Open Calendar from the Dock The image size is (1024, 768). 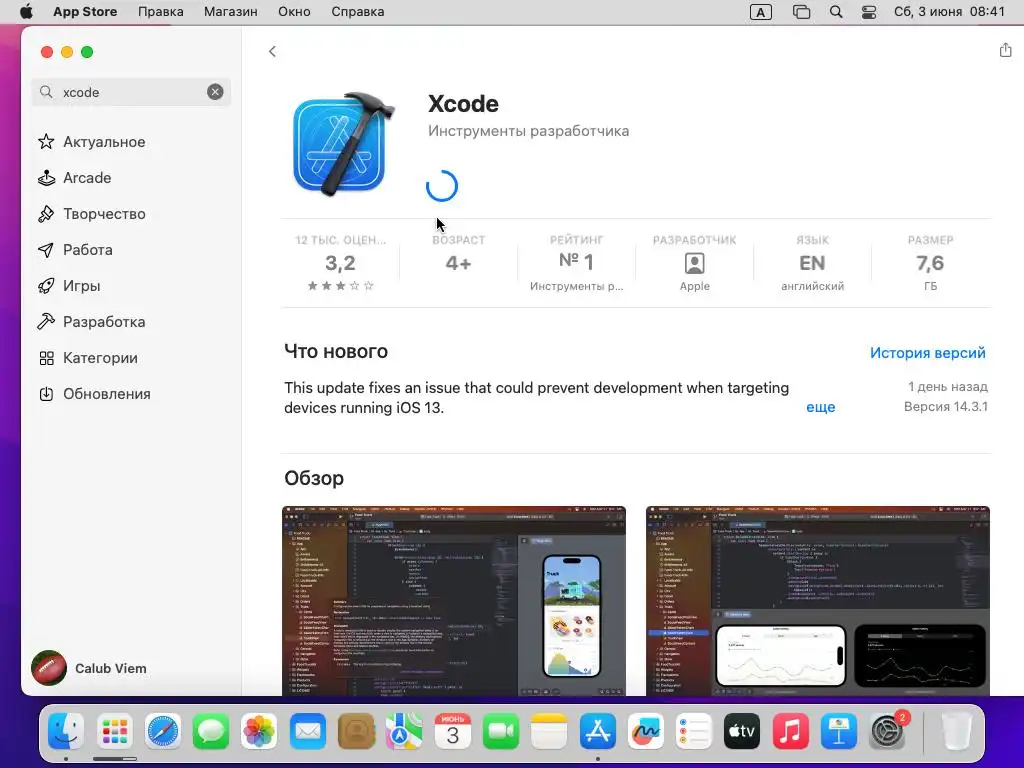pos(453,731)
